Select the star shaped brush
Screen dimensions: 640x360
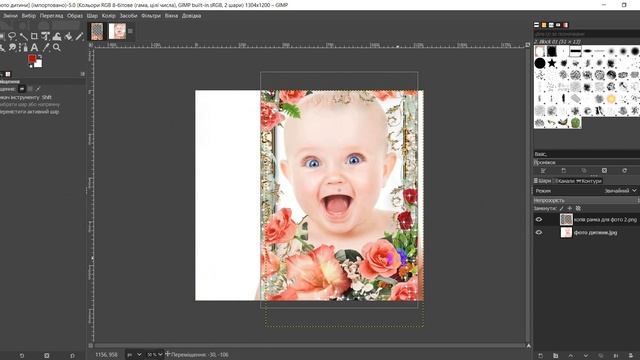552,63
